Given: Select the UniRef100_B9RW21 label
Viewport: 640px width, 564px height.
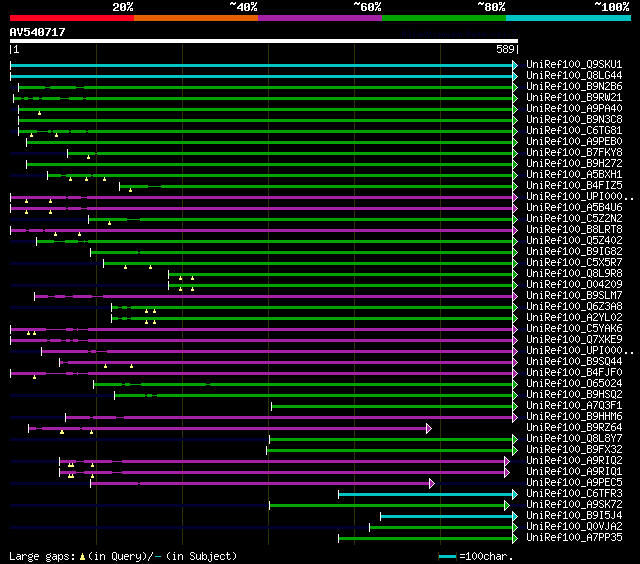Looking at the screenshot, I should [x=574, y=98].
